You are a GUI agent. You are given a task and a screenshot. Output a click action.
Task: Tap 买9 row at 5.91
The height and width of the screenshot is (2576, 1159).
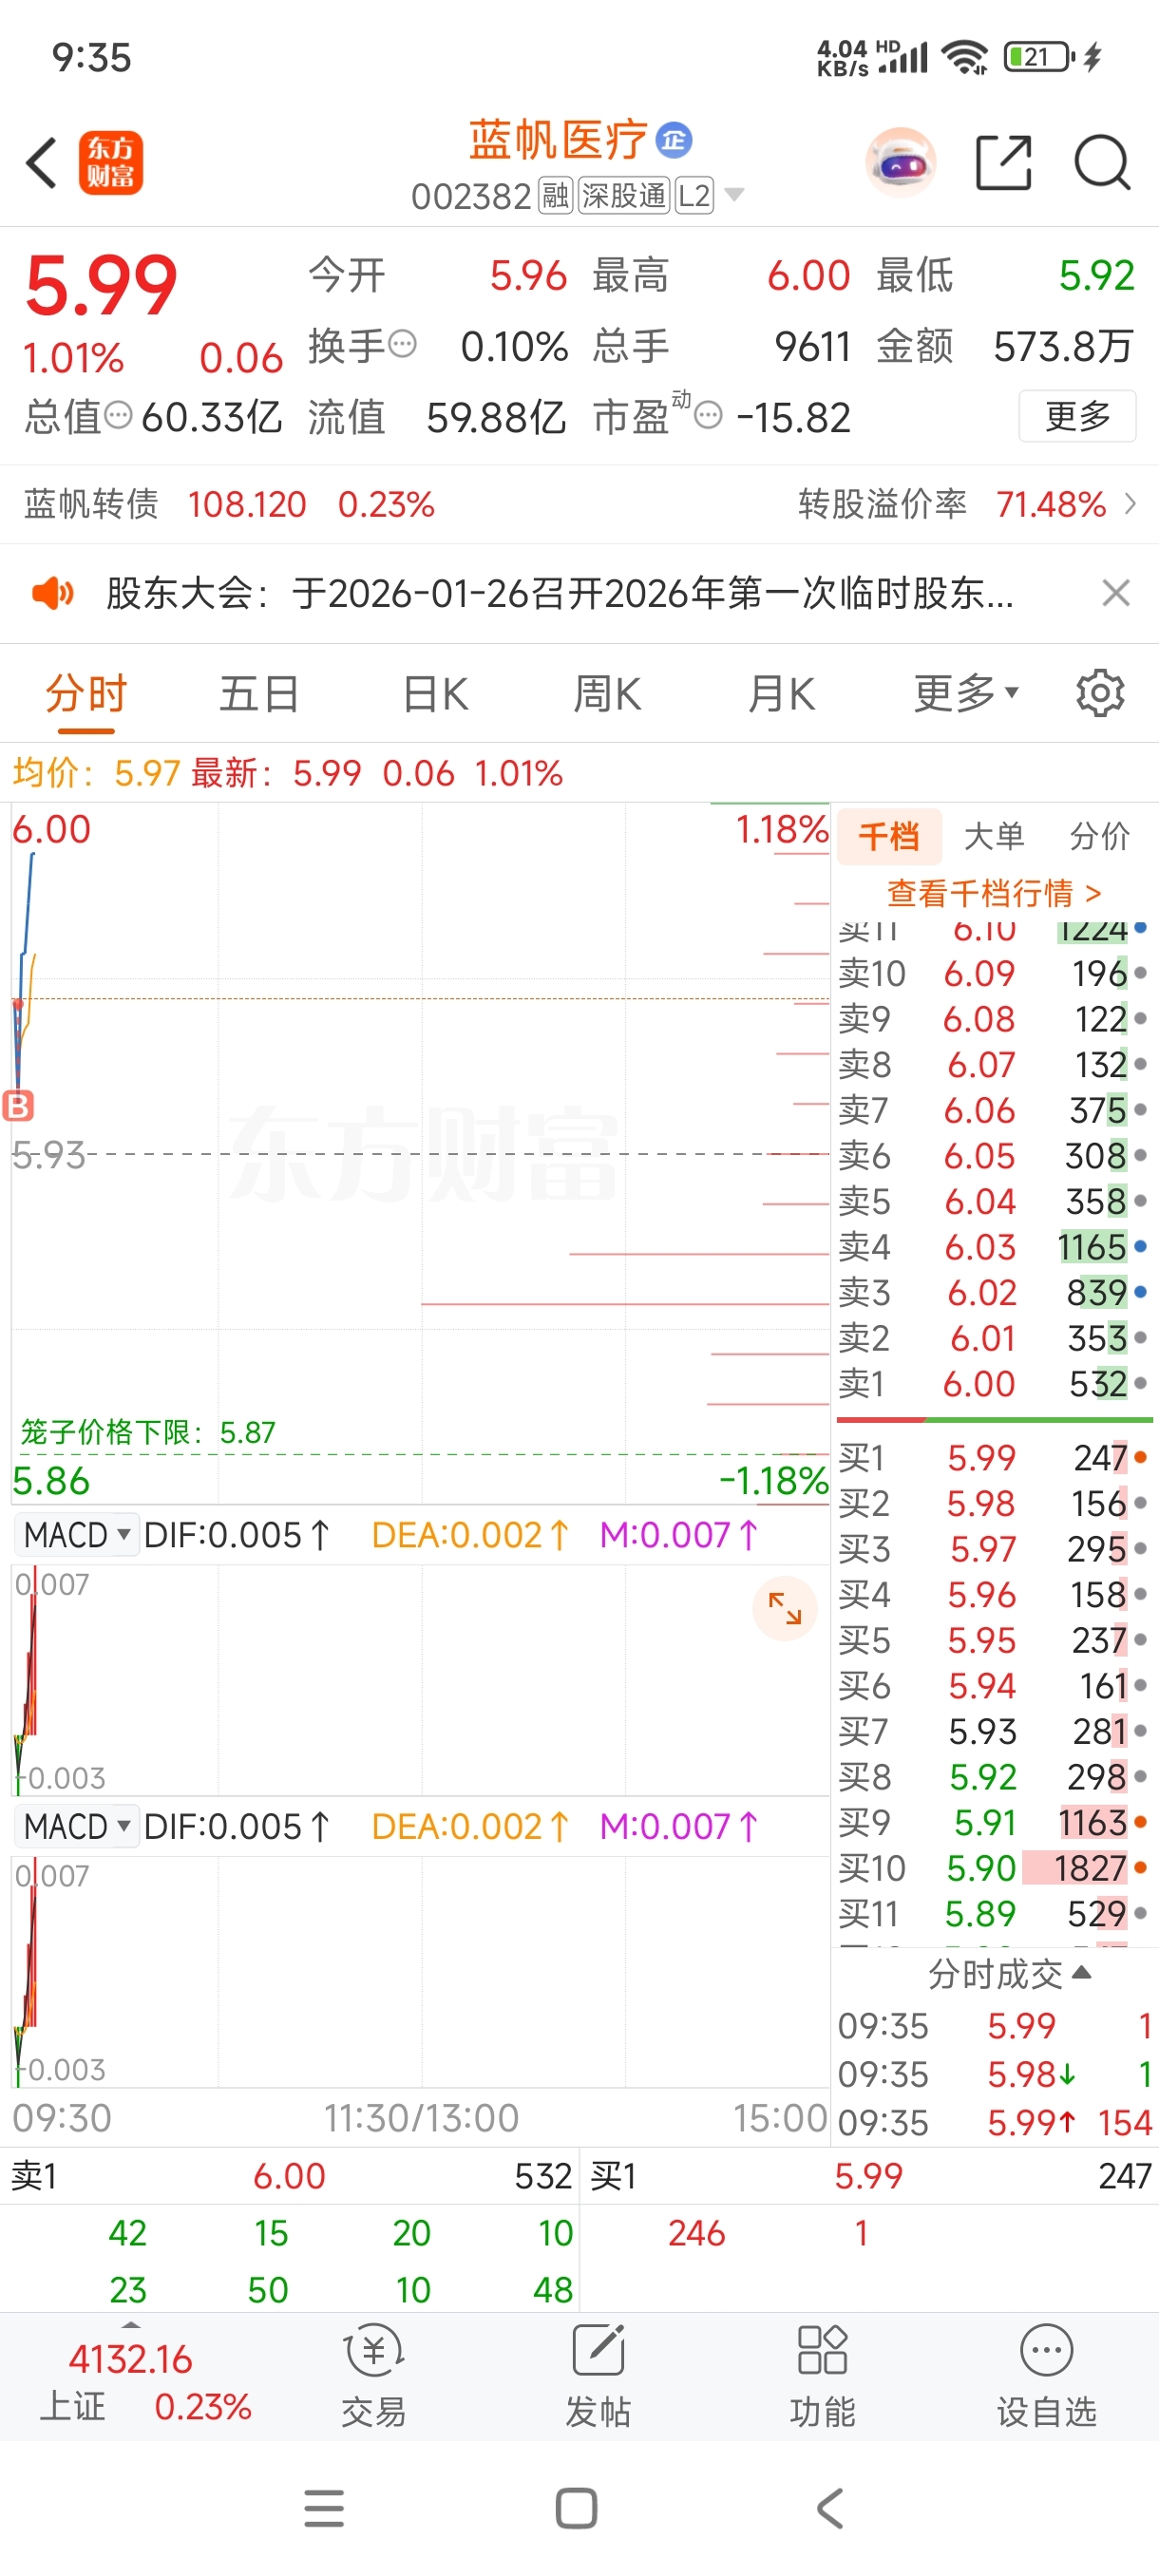point(993,1822)
